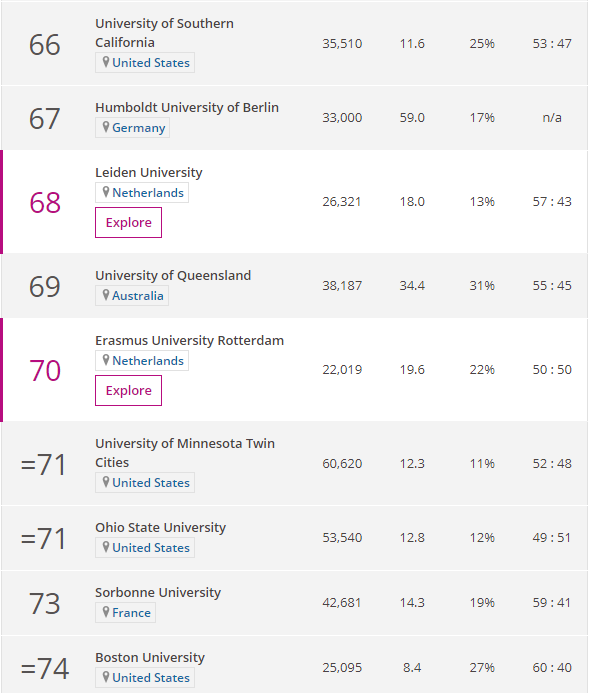This screenshot has width=591, height=693.
Task: Click the pin icon under Boston University
Action: pos(106,677)
